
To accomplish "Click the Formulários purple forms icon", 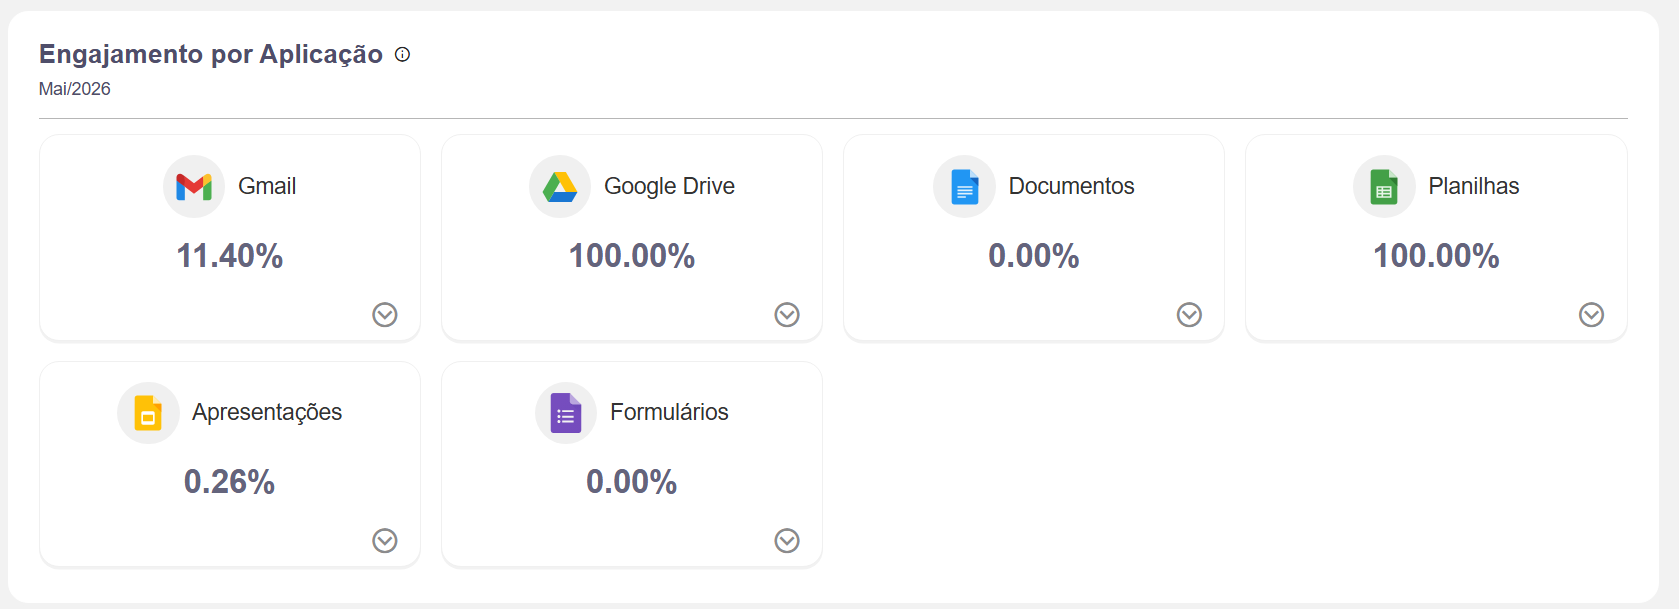I will coord(566,413).
